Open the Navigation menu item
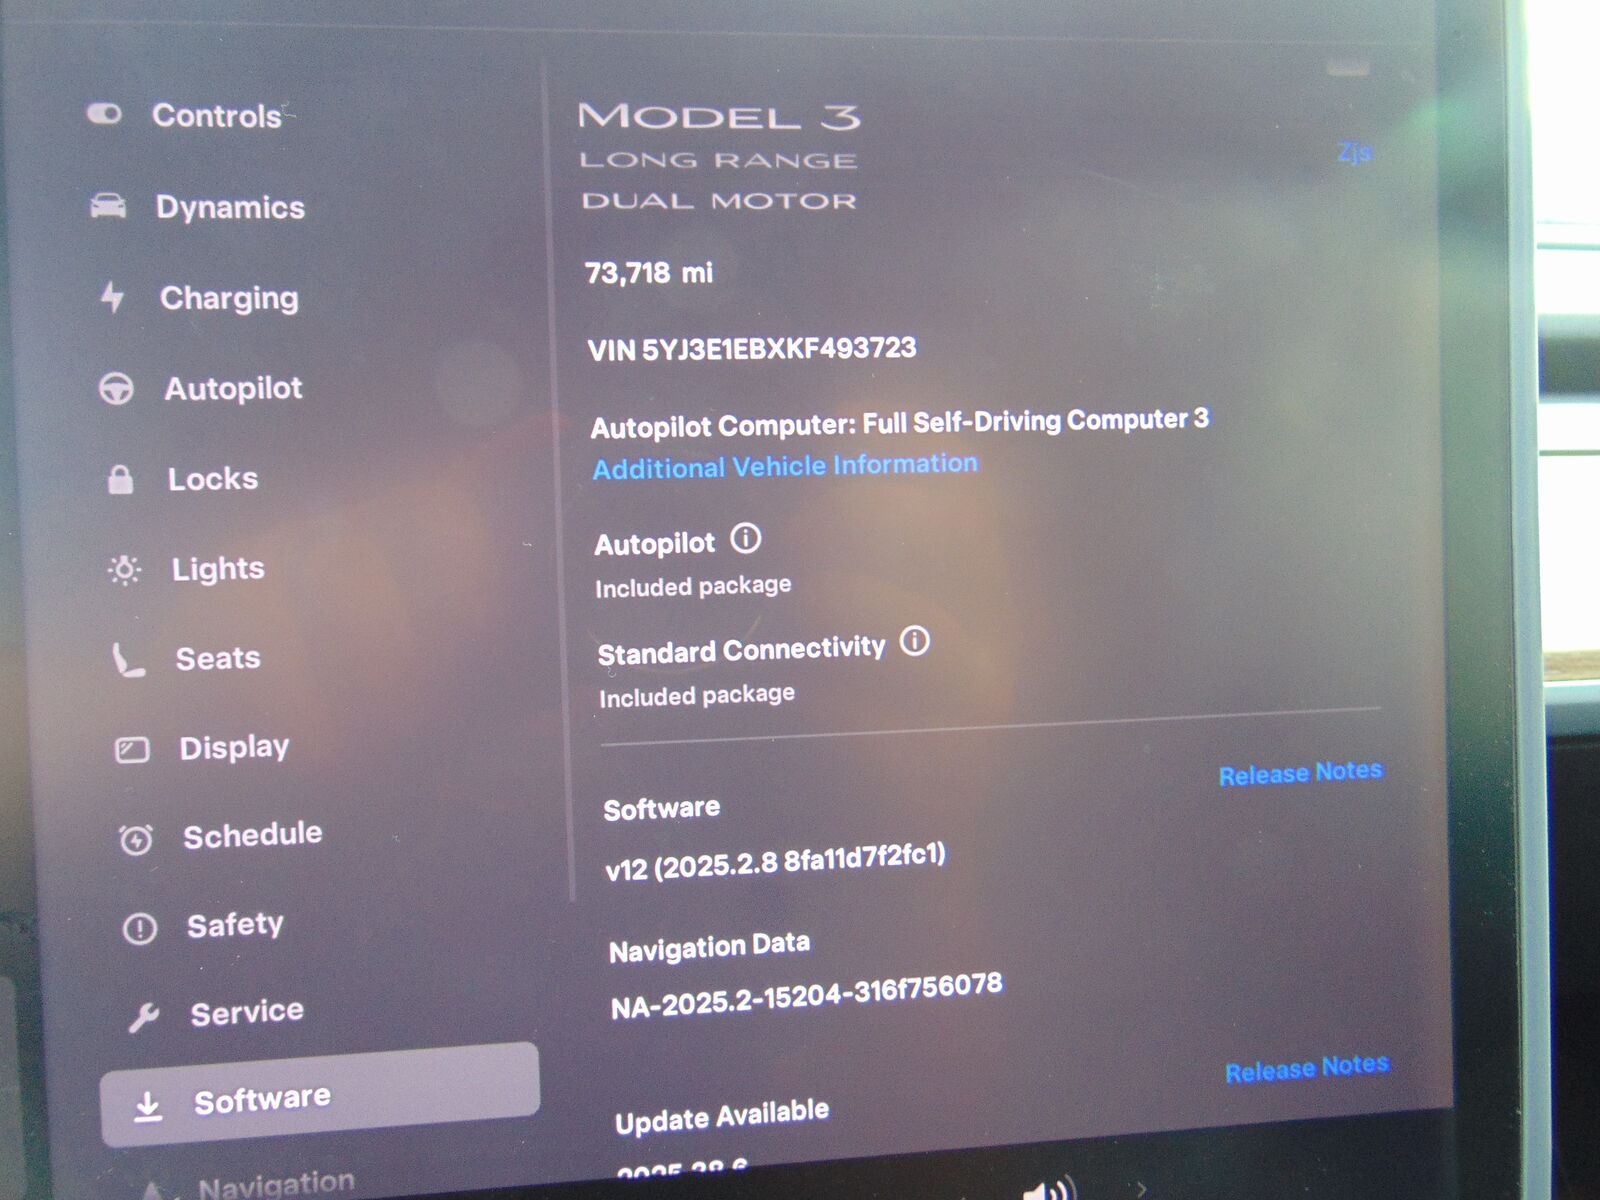 [x=276, y=1184]
